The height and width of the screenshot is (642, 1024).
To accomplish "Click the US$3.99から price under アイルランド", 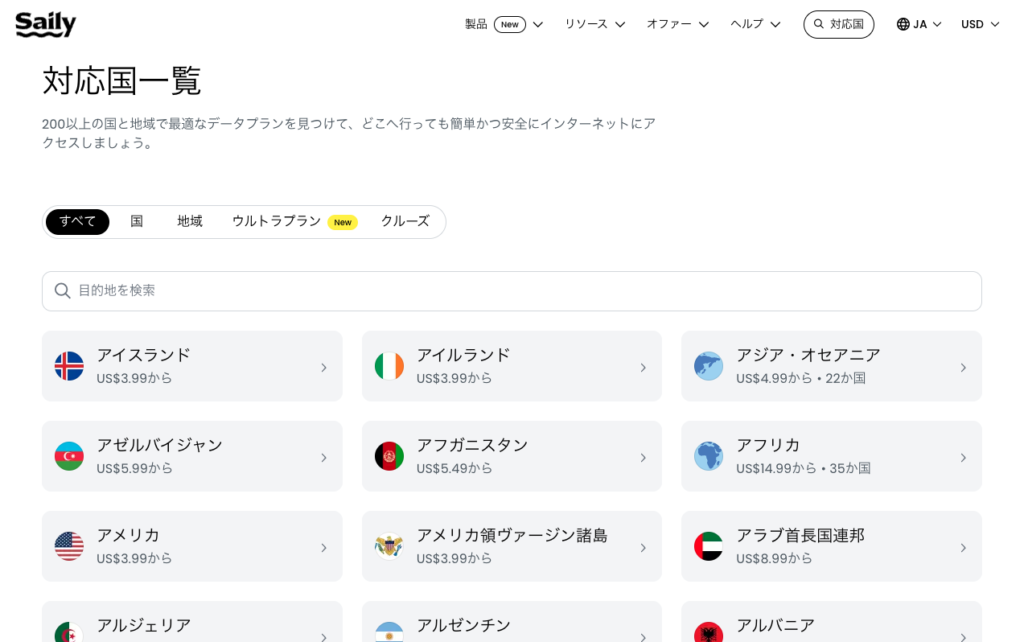I will click(454, 378).
